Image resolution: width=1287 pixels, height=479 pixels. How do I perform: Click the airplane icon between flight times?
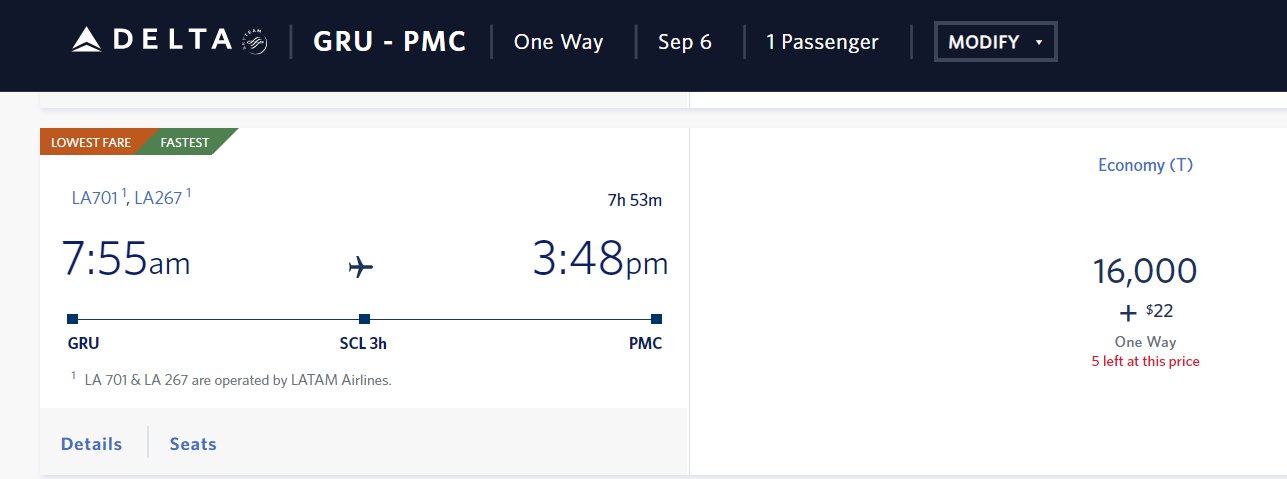point(361,267)
